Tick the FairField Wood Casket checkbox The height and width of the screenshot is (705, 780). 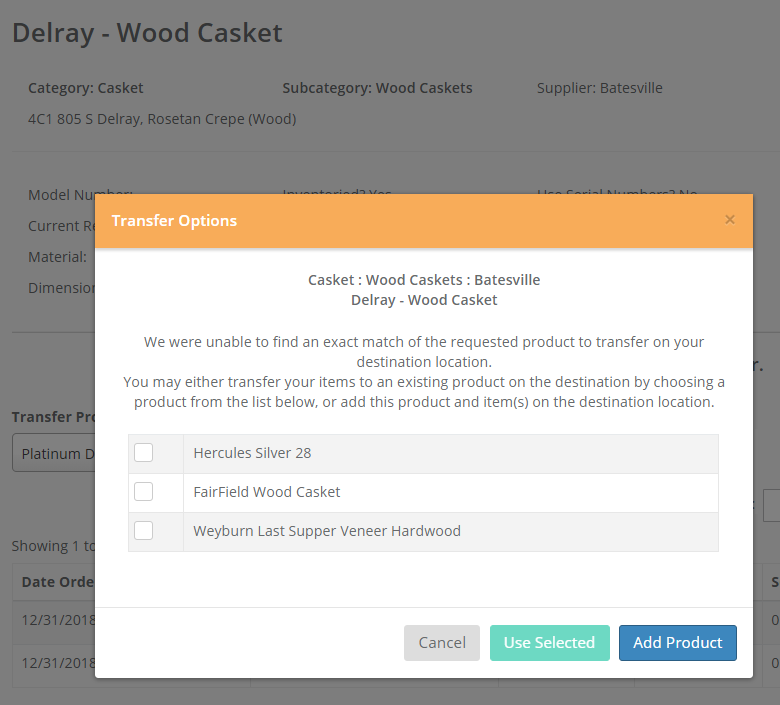[144, 492]
